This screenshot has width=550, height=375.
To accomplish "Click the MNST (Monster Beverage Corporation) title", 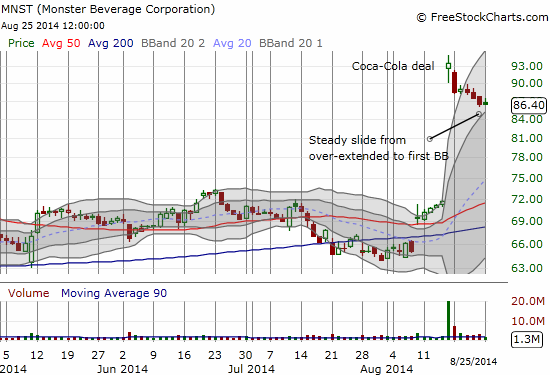I will point(108,9).
